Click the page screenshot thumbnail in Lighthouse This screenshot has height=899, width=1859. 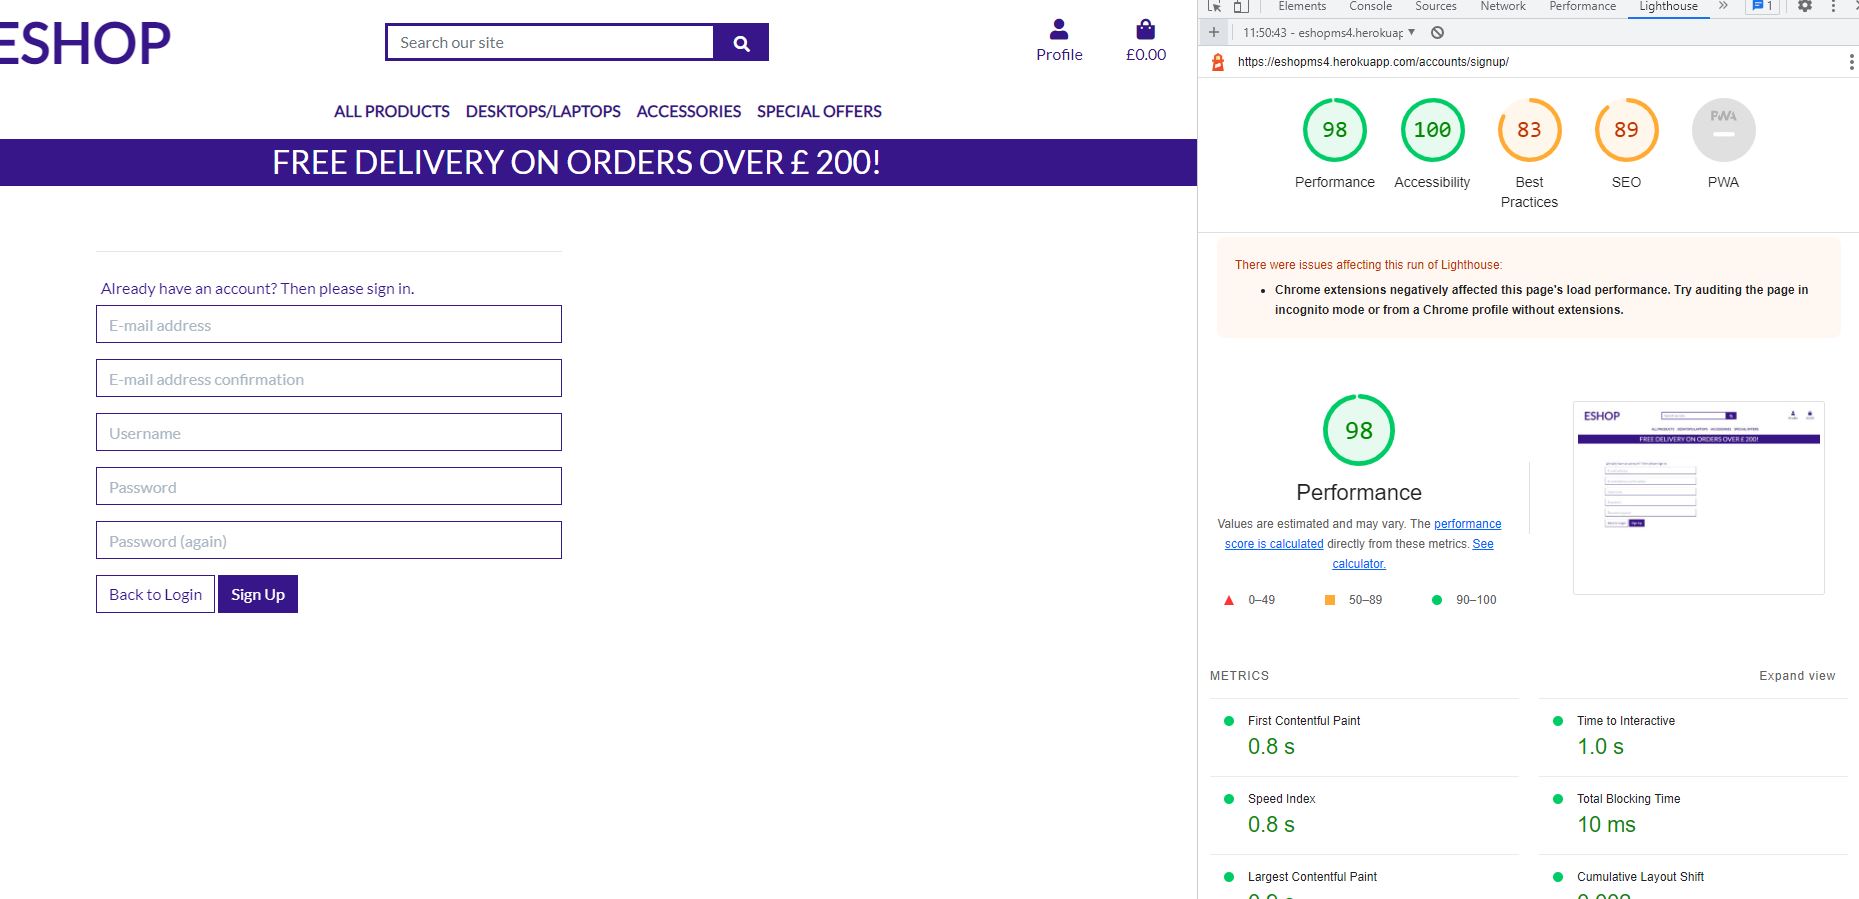click(x=1698, y=498)
